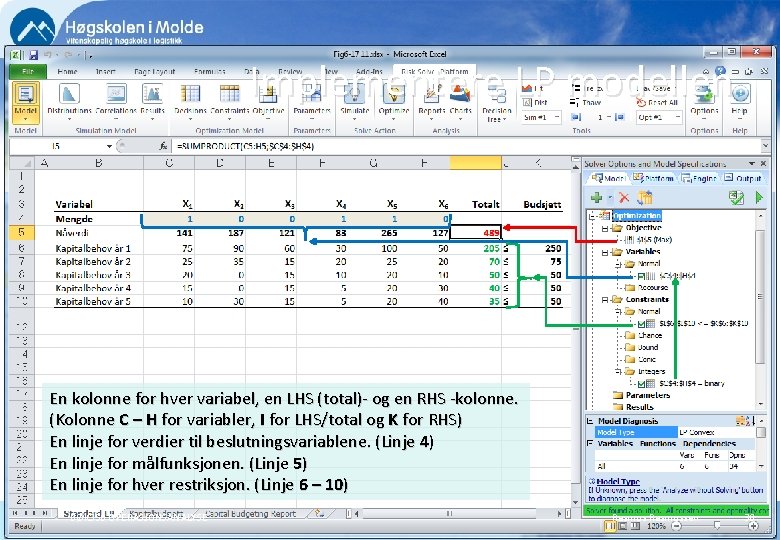The image size is (780, 540).
Task: Collapse the Optimization tree node
Action: pos(592,216)
